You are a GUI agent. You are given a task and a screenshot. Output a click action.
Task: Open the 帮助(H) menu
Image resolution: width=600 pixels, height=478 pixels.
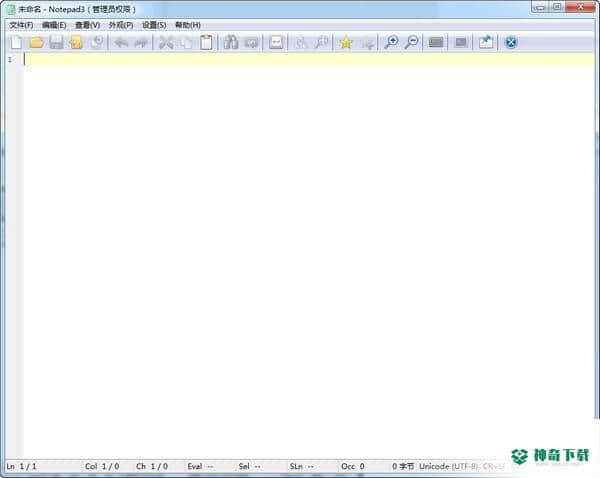(x=188, y=25)
